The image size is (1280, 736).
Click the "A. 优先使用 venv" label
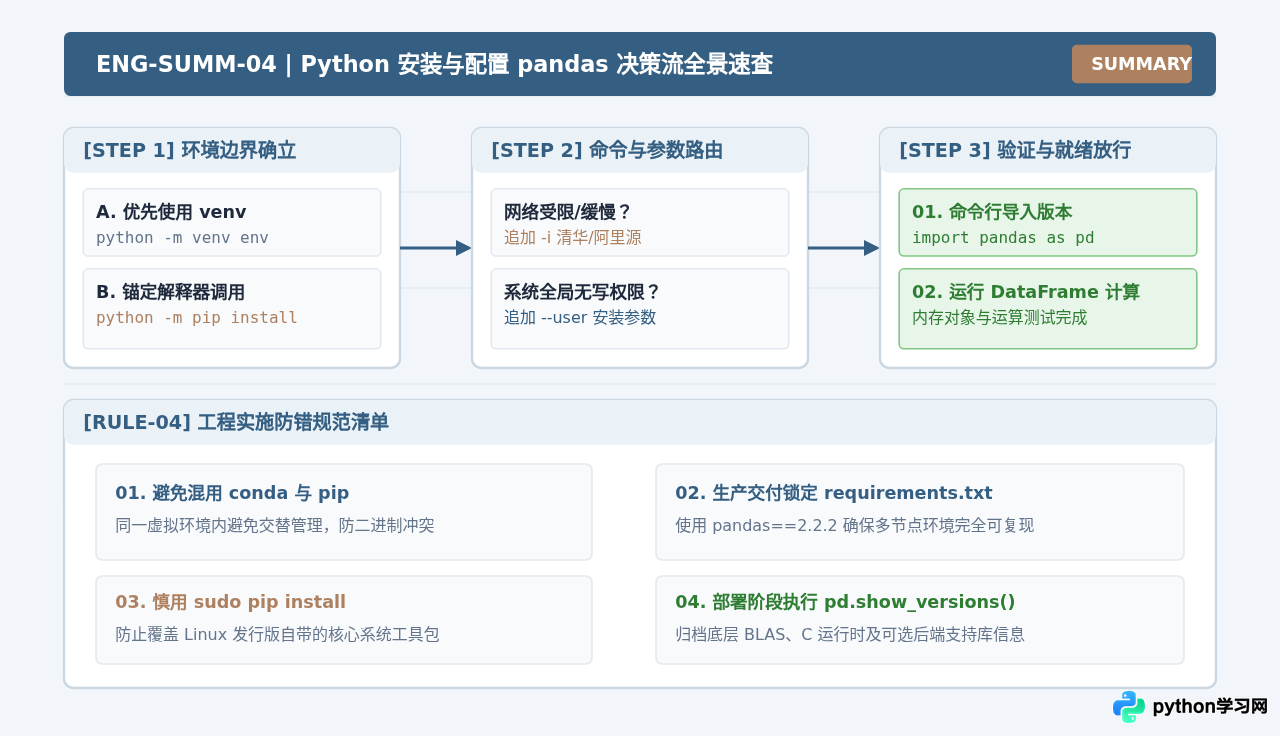[171, 212]
